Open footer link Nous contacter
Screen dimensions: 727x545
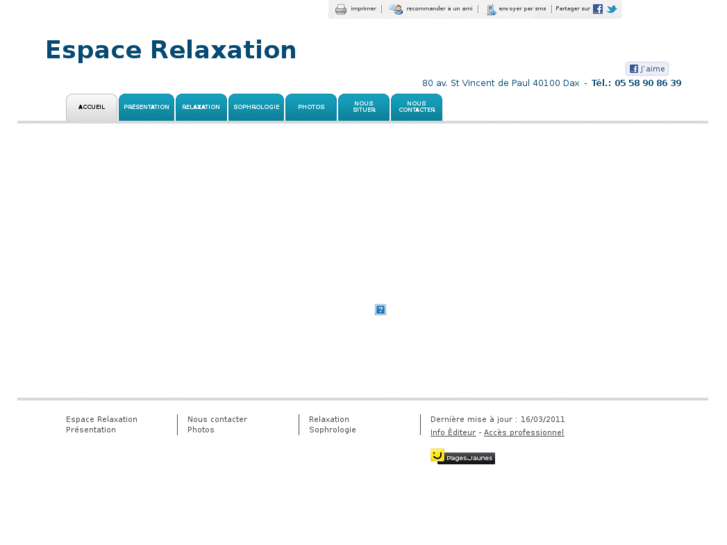click(x=217, y=419)
